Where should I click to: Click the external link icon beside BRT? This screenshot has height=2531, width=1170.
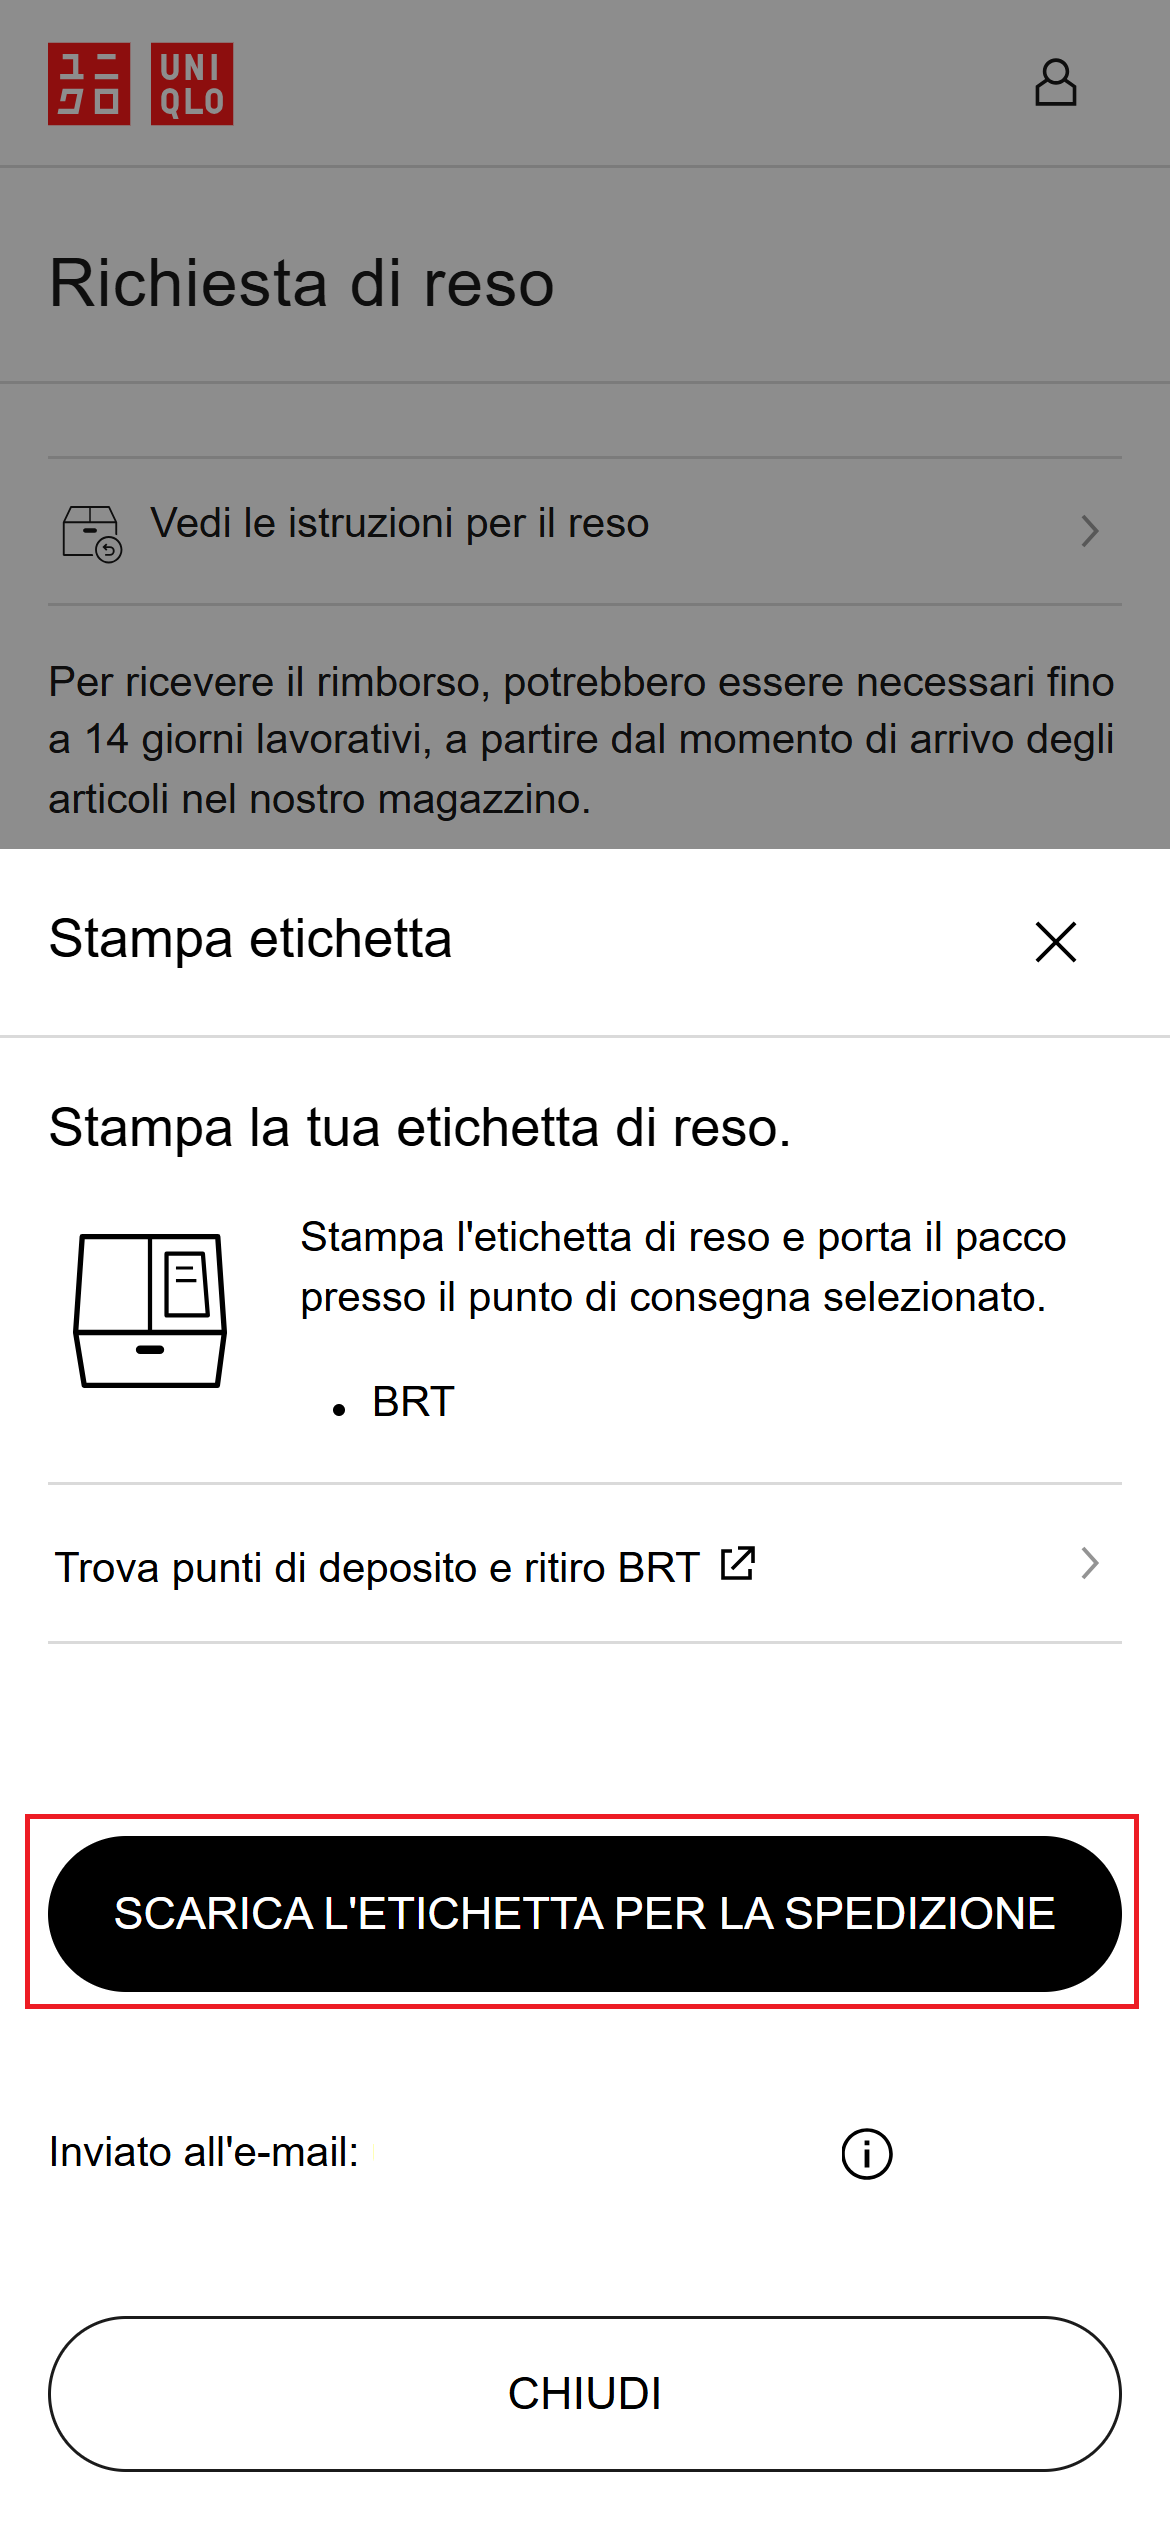click(738, 1564)
